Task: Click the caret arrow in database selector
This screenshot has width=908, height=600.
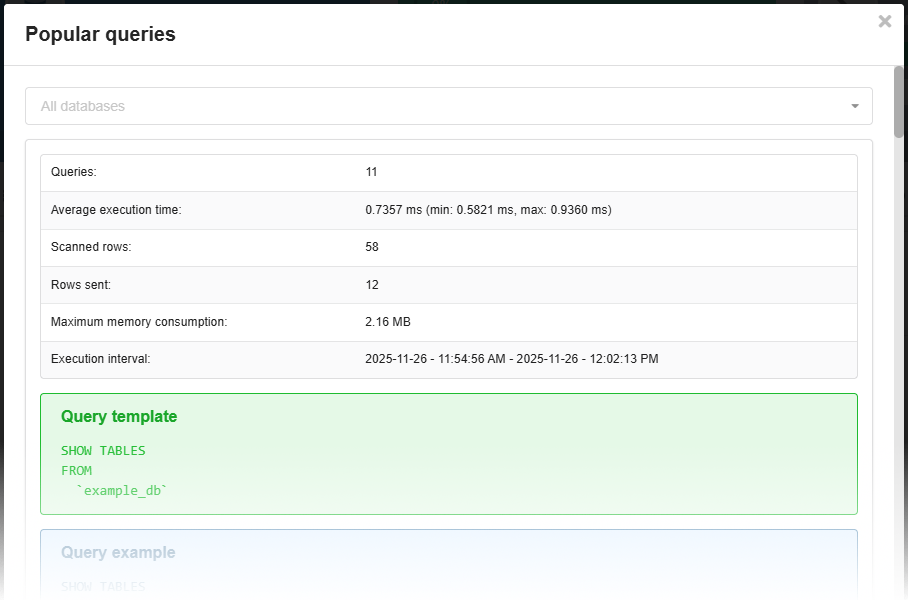Action: point(855,106)
